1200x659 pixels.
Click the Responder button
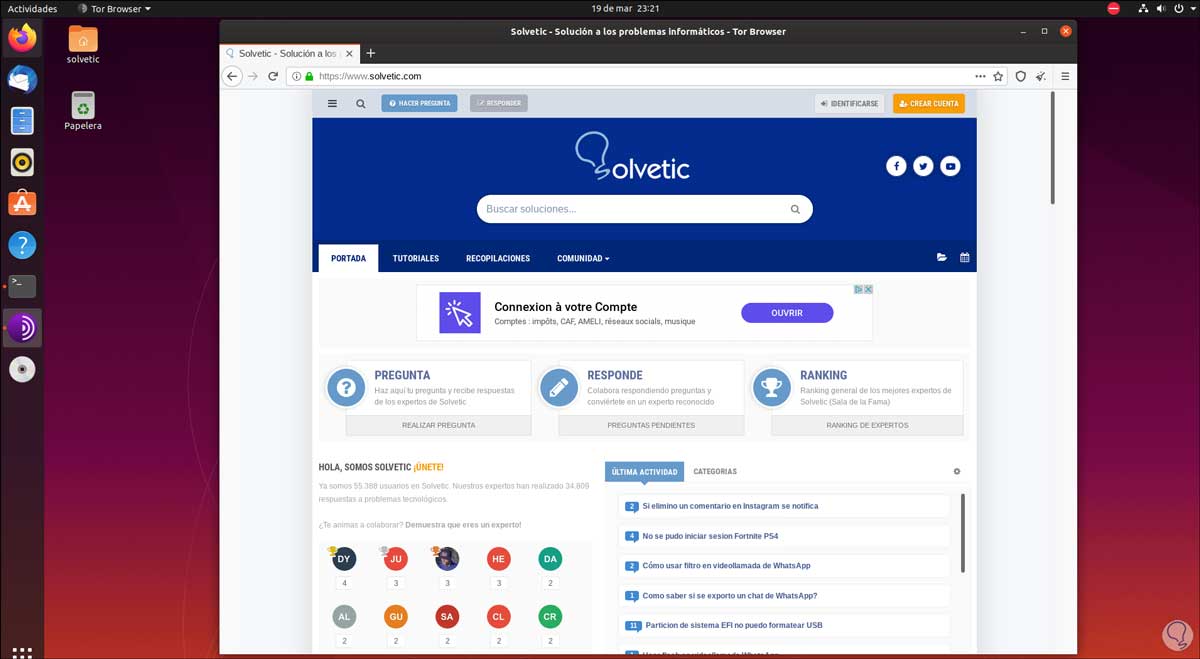pyautogui.click(x=499, y=103)
